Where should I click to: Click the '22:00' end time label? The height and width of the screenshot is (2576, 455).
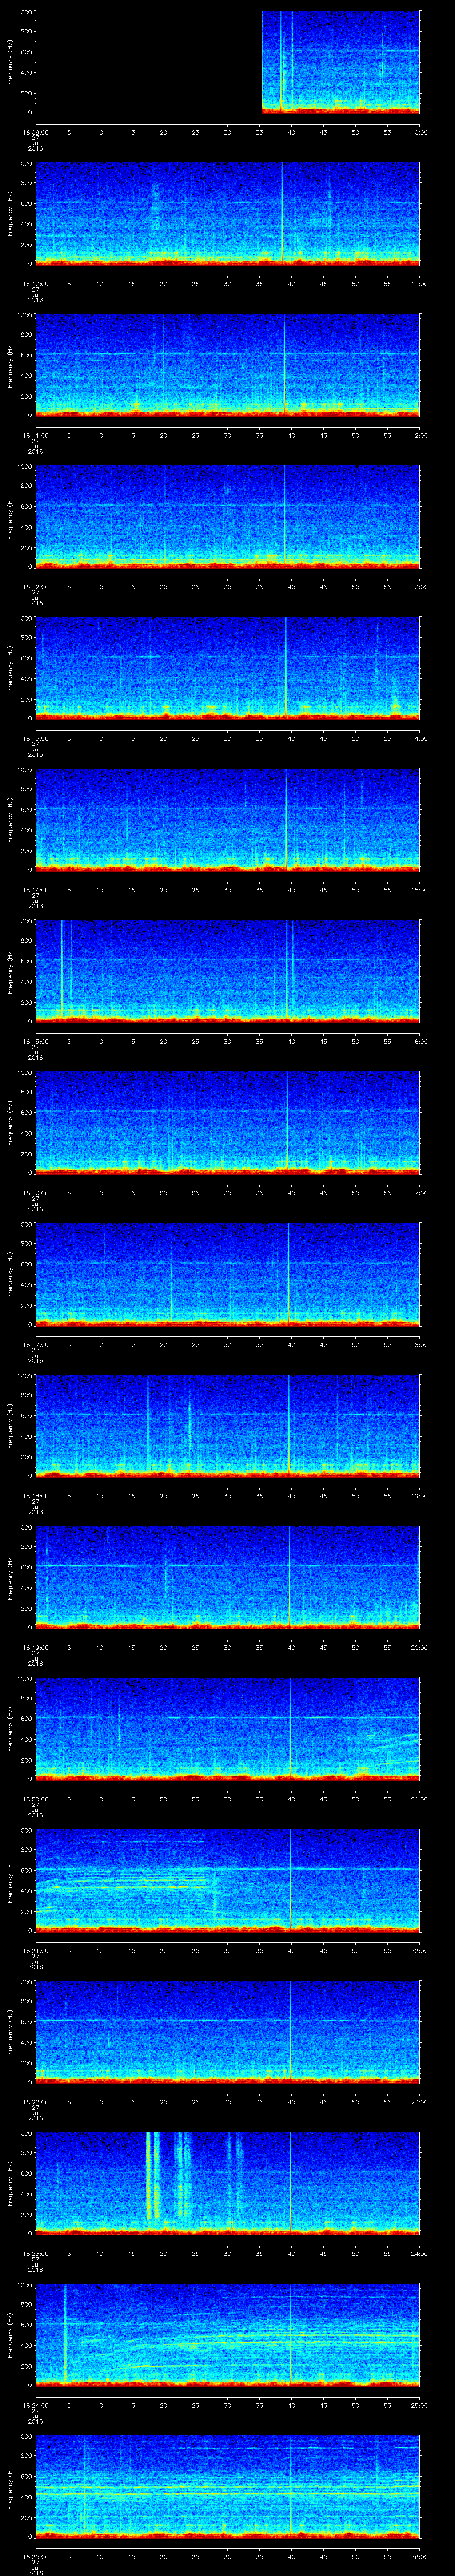[x=420, y=1950]
